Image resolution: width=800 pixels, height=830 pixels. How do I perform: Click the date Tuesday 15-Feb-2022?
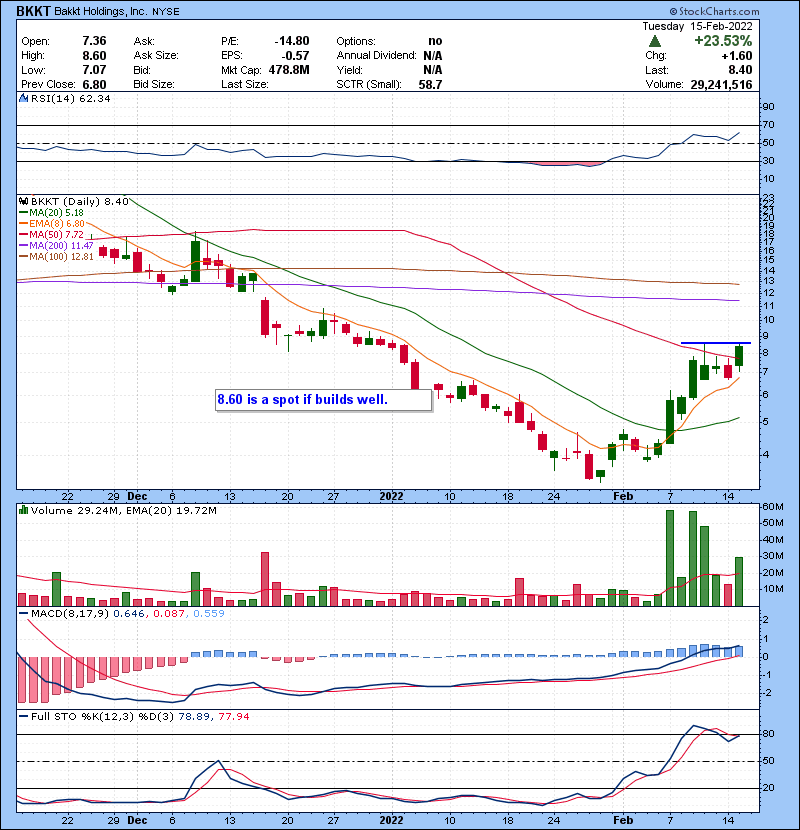(x=697, y=26)
